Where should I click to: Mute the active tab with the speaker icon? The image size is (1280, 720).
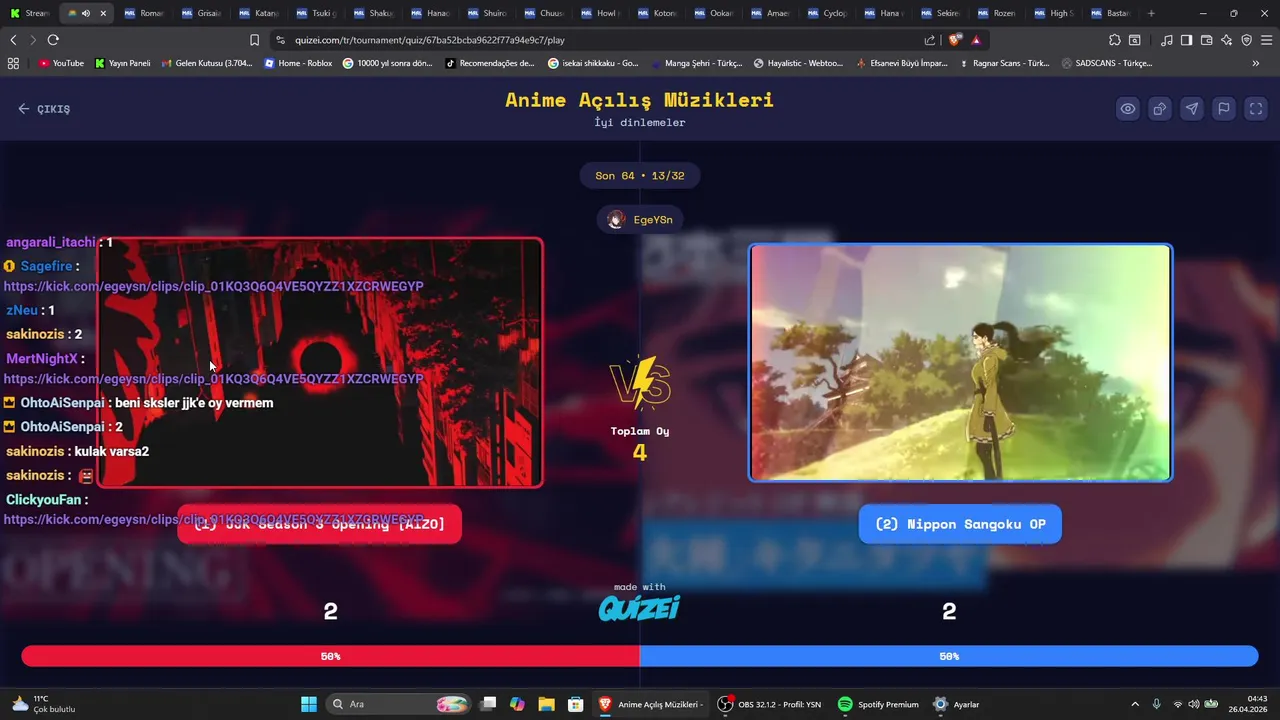85,13
